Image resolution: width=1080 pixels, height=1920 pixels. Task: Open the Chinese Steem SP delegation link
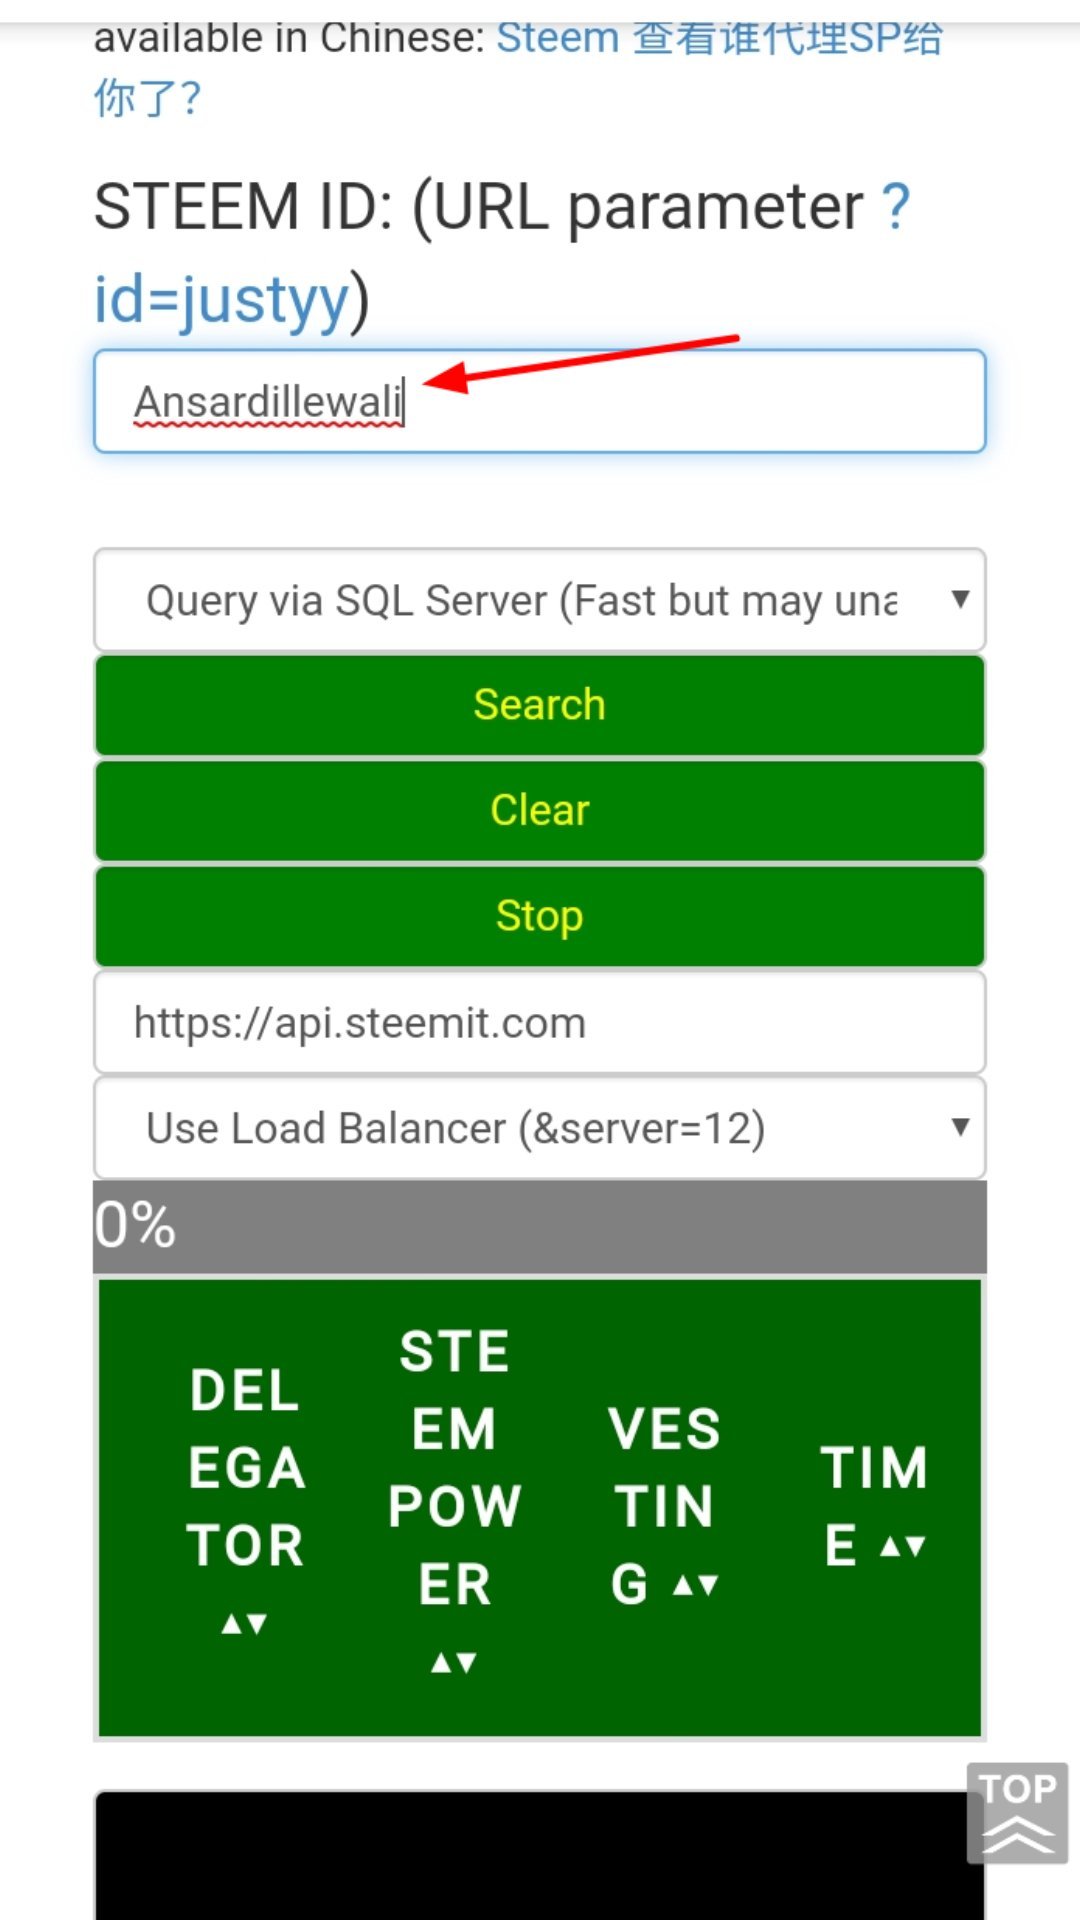[518, 68]
